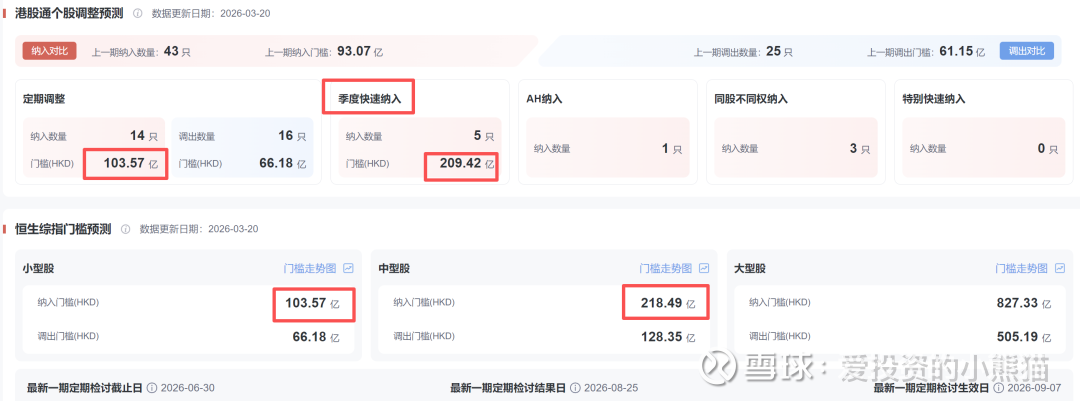
Task: Select the 季度快速纳入 card heading
Action: [x=368, y=99]
